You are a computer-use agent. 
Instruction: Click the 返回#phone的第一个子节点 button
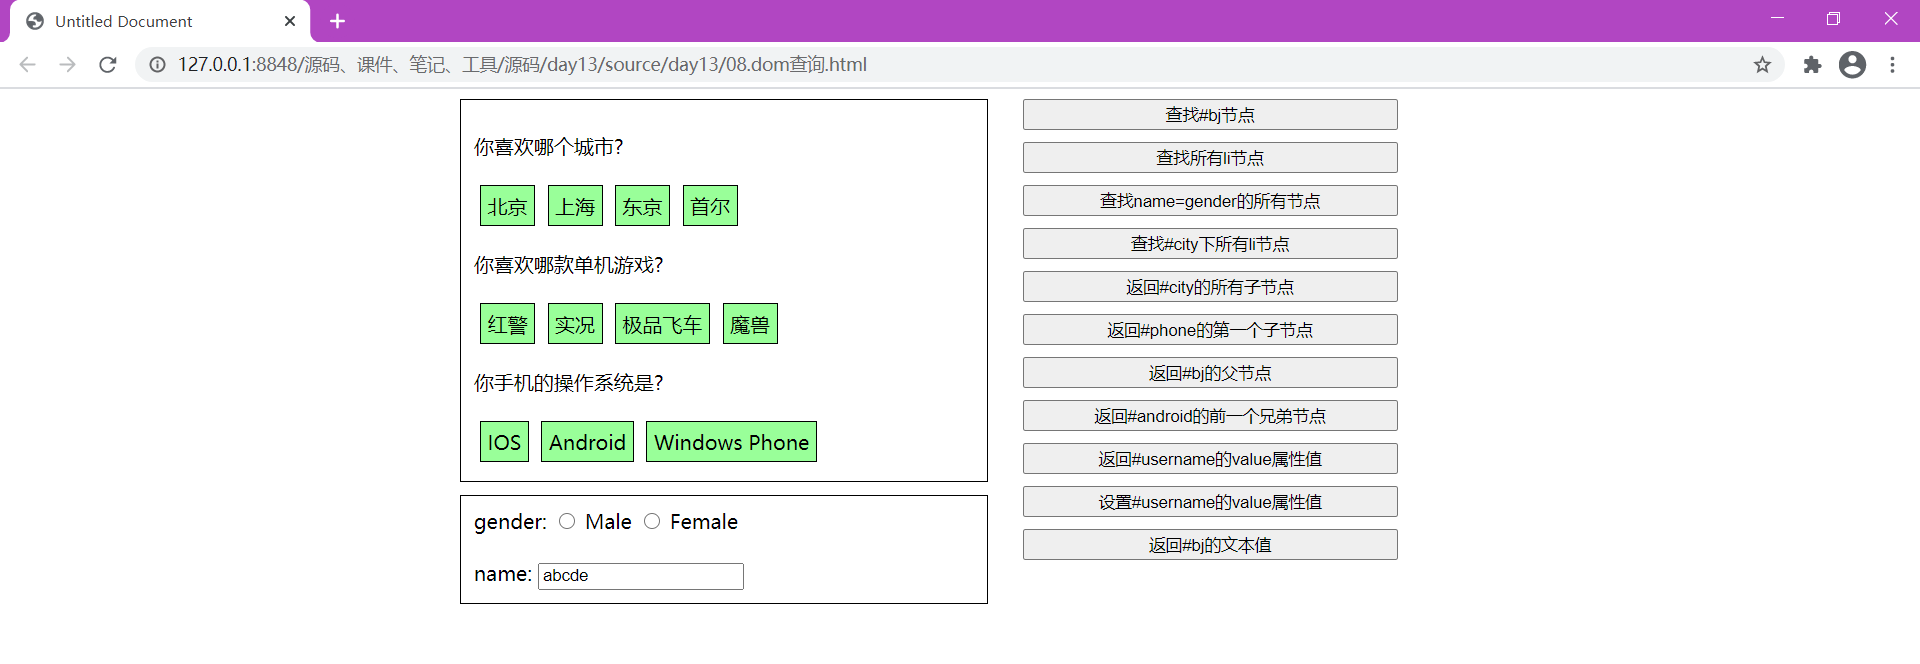click(x=1210, y=330)
